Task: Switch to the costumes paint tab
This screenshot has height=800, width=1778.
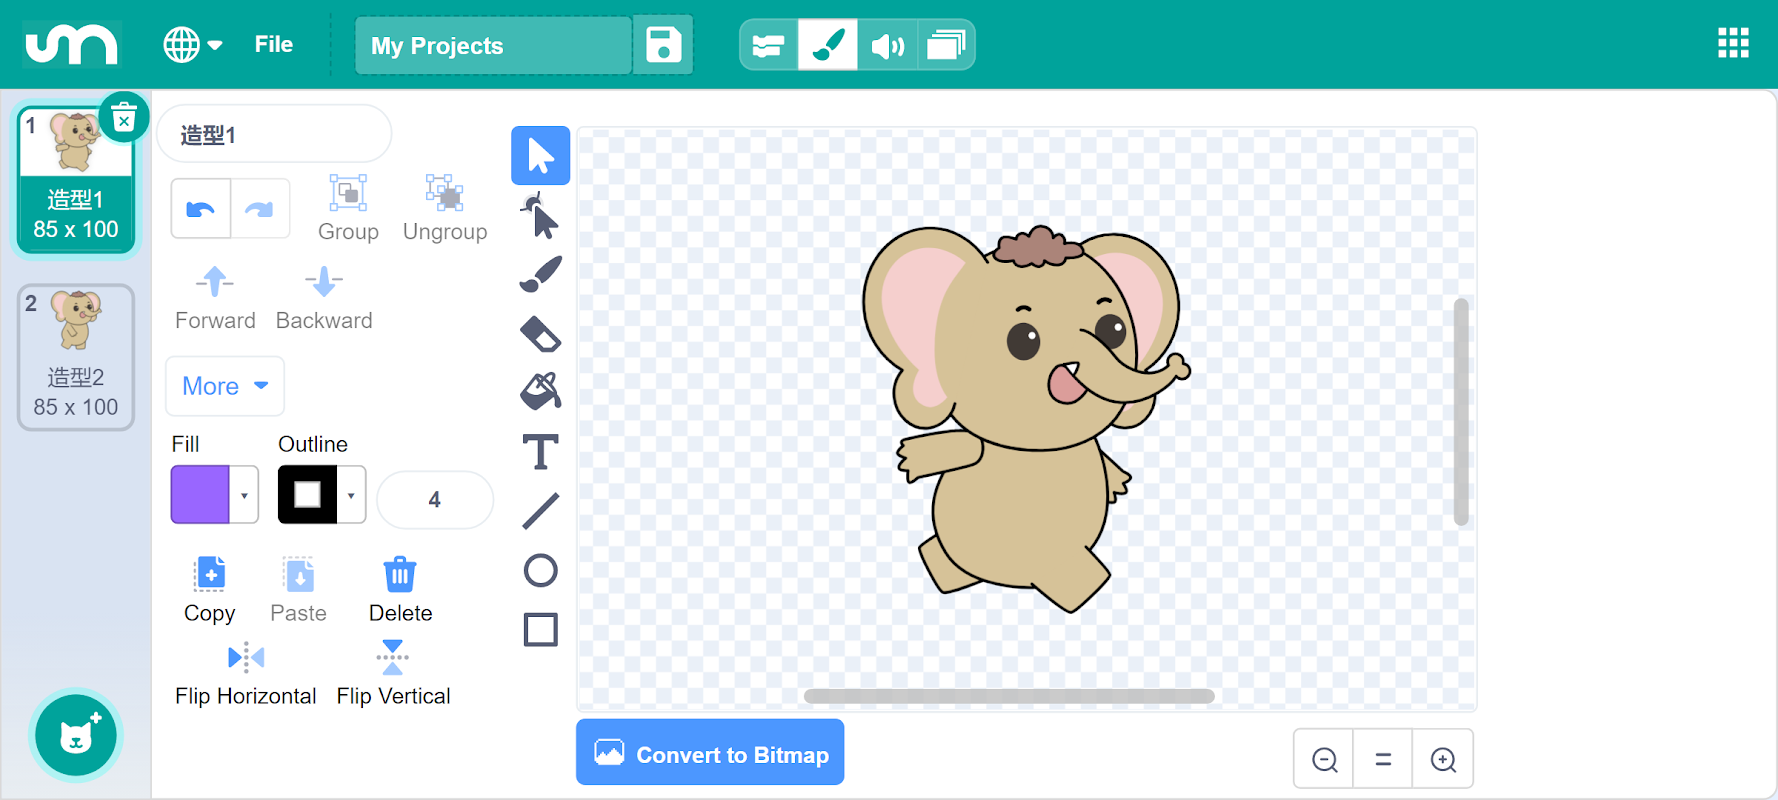Action: pyautogui.click(x=828, y=45)
